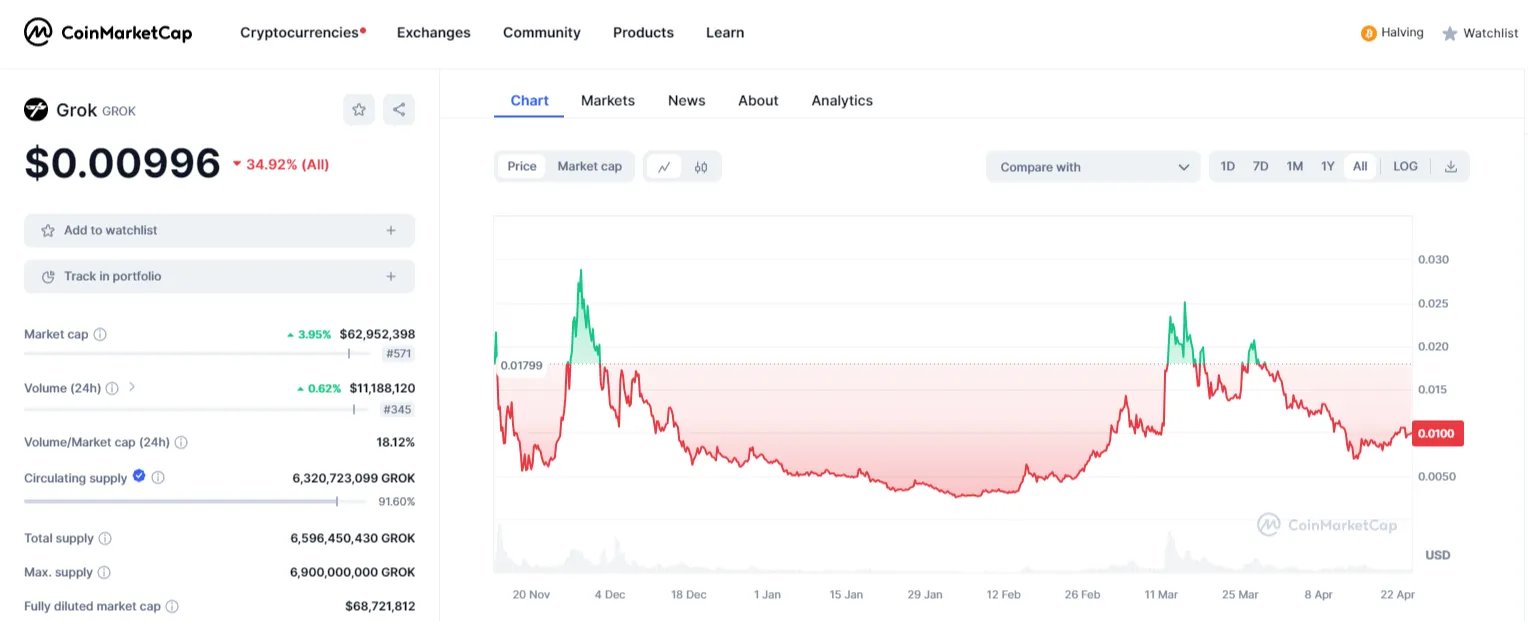This screenshot has height=621, width=1528.
Task: Open the share icon for Grok
Action: tap(399, 110)
